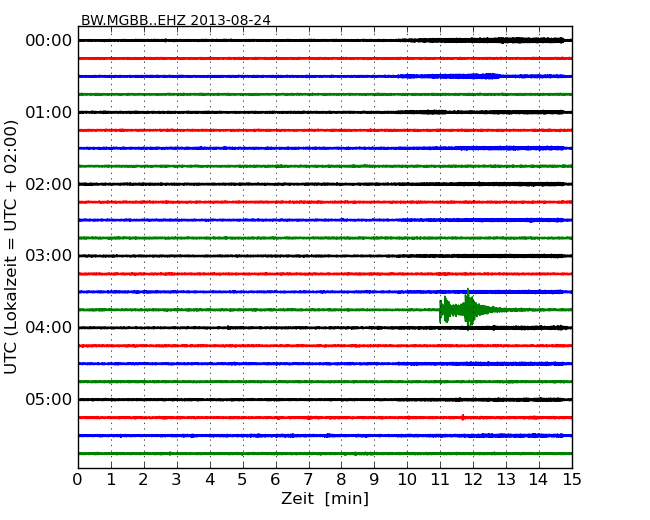Screen dimensions: 650x520
Task: Click the y-axis label UTC Lokalzeit
Action: coord(11,247)
